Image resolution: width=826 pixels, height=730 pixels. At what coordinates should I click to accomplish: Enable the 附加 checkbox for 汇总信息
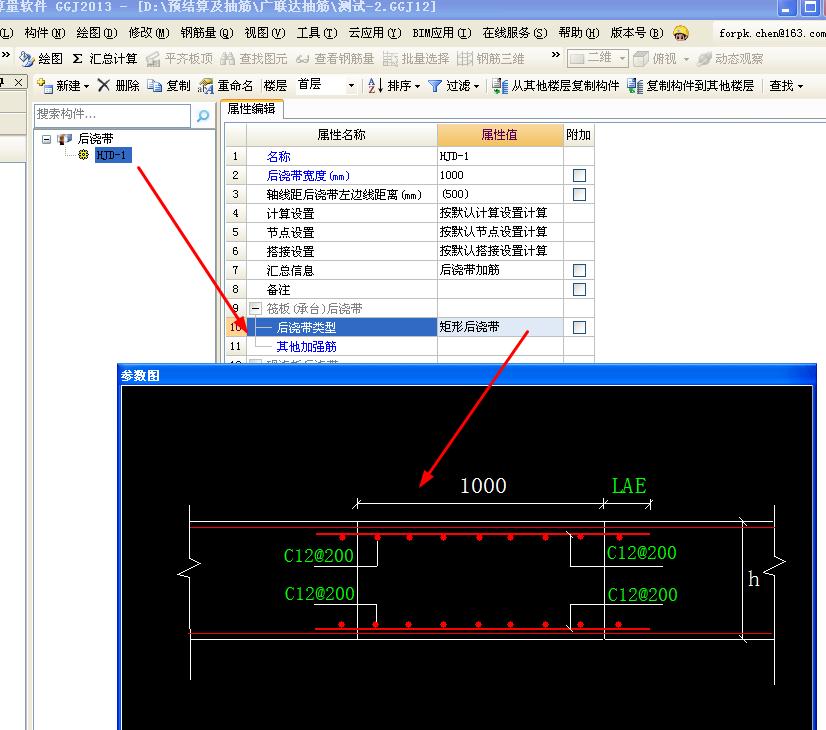(x=578, y=270)
